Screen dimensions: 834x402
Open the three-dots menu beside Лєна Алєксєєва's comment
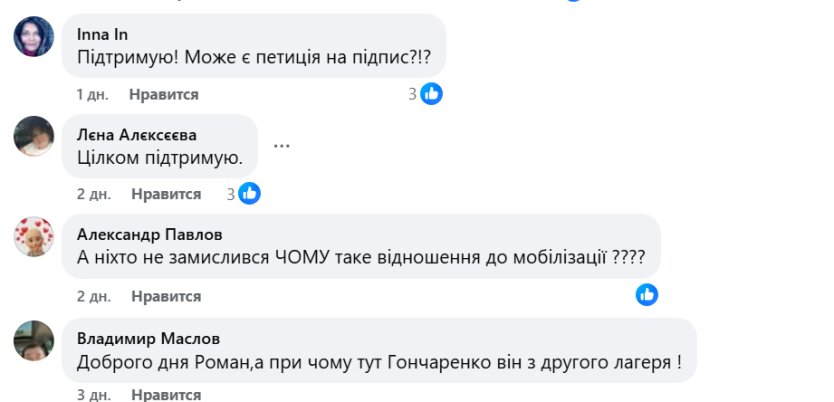click(282, 146)
